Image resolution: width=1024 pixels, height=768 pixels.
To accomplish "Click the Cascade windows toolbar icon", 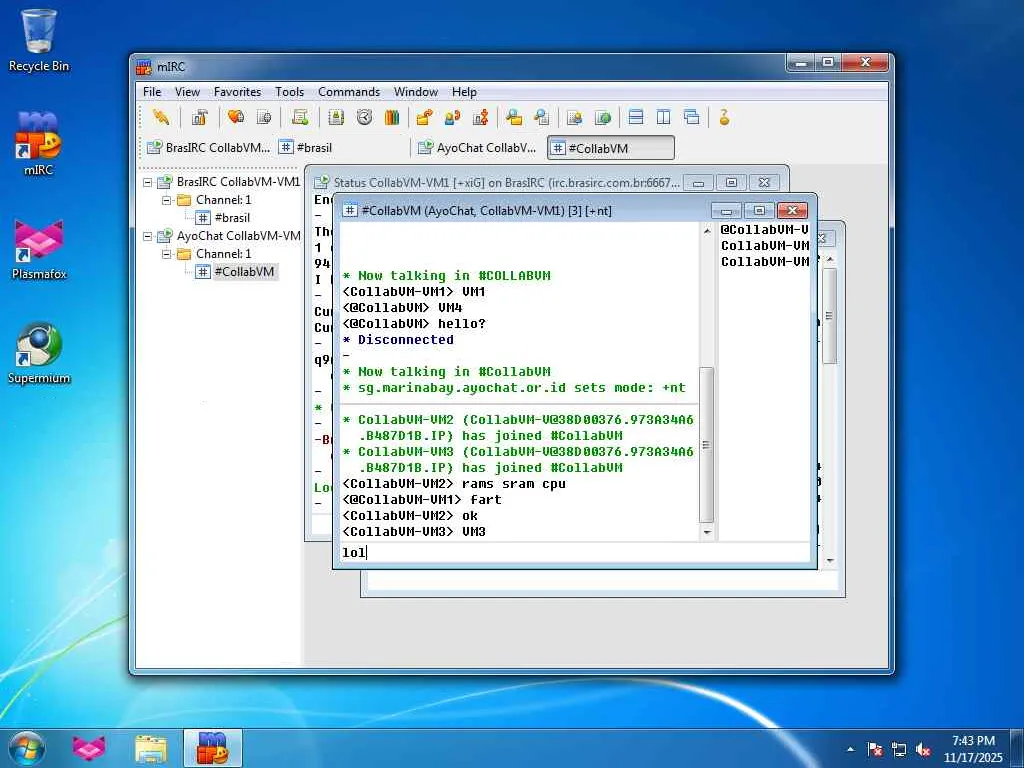I will pyautogui.click(x=692, y=118).
